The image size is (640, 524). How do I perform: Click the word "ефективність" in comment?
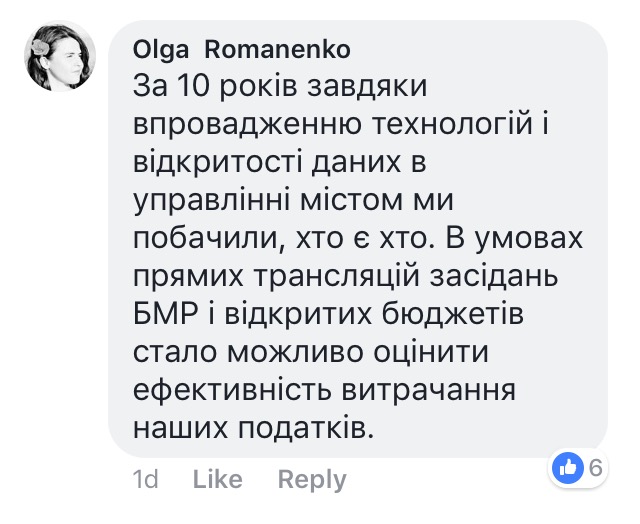click(232, 391)
